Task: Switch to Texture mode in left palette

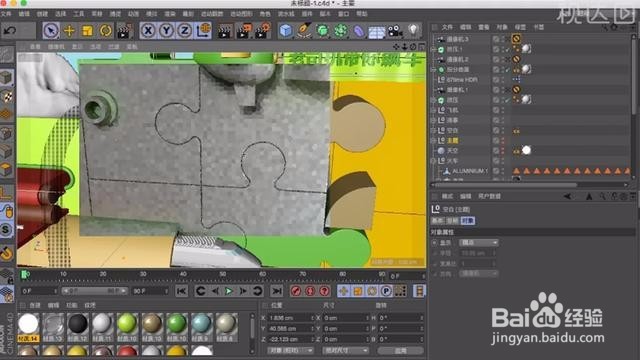Action: 7,96
